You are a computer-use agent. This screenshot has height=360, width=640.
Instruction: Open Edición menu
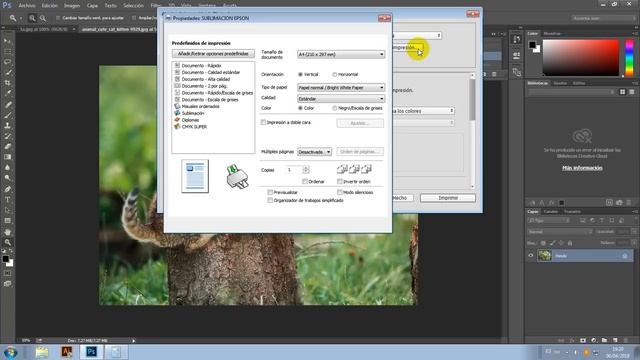(49, 6)
